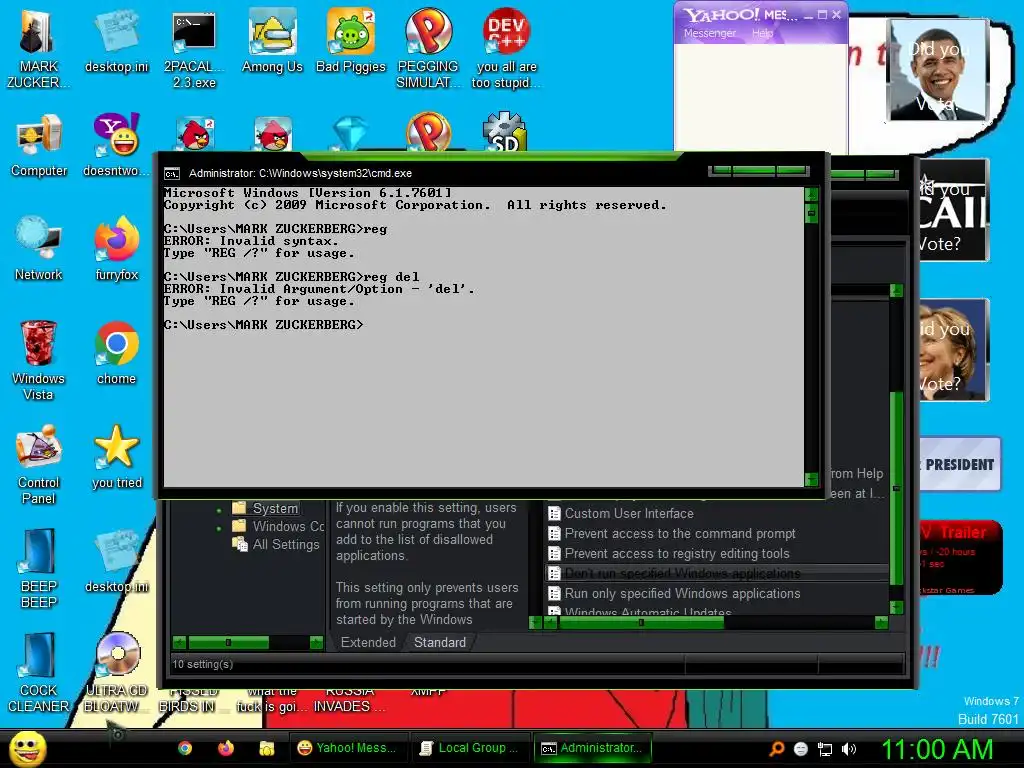1024x768 pixels.
Task: Open the pinned folder icon on taskbar
Action: pos(266,748)
